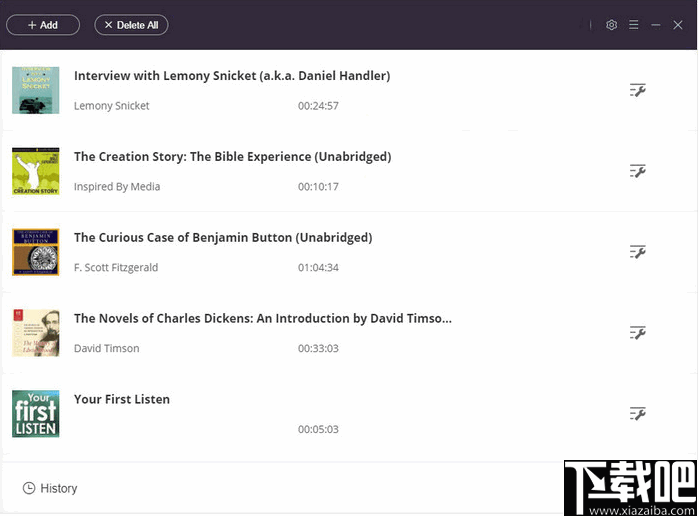Select title "The Novels of Charles Dickens: An Introduction"
The height and width of the screenshot is (516, 699).
(263, 318)
